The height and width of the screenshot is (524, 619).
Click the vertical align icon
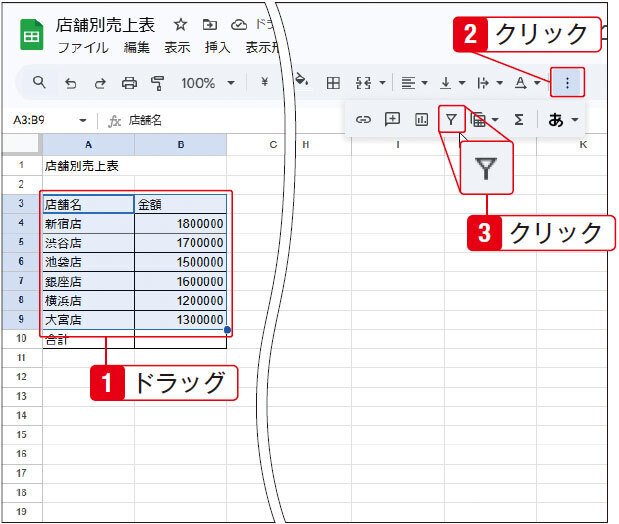[x=446, y=83]
